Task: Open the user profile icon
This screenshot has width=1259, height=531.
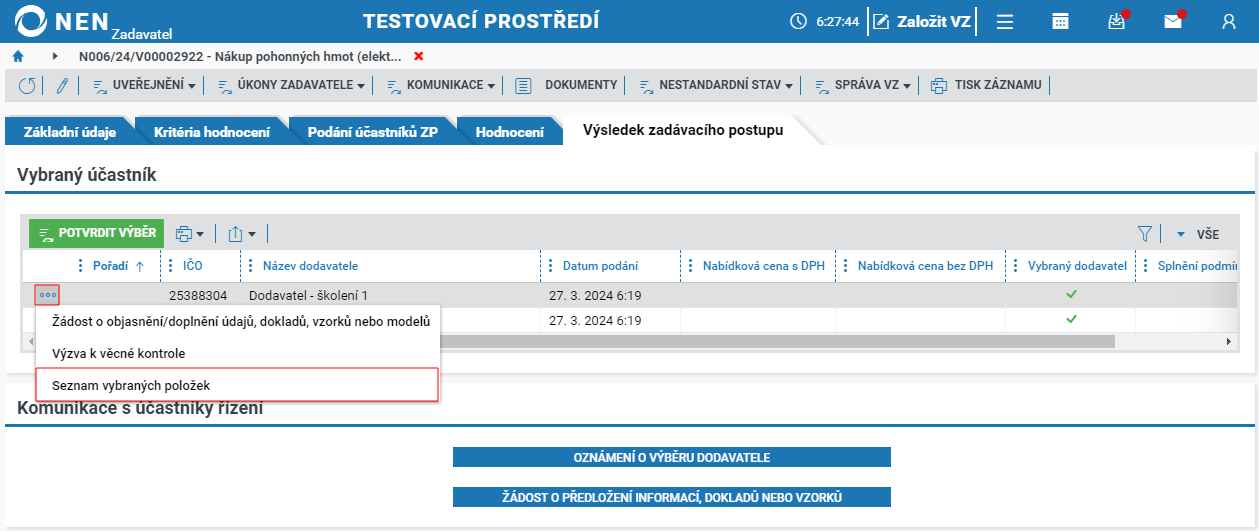Action: click(1229, 21)
